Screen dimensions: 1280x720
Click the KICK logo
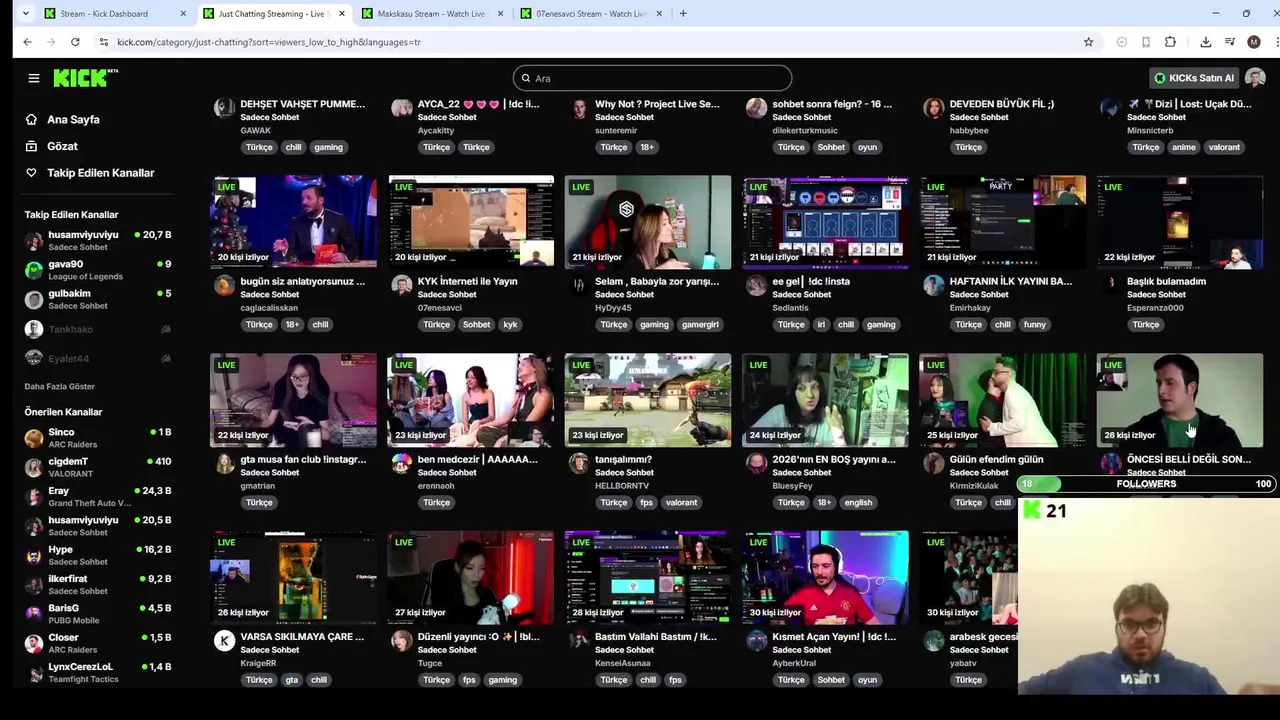coord(85,78)
